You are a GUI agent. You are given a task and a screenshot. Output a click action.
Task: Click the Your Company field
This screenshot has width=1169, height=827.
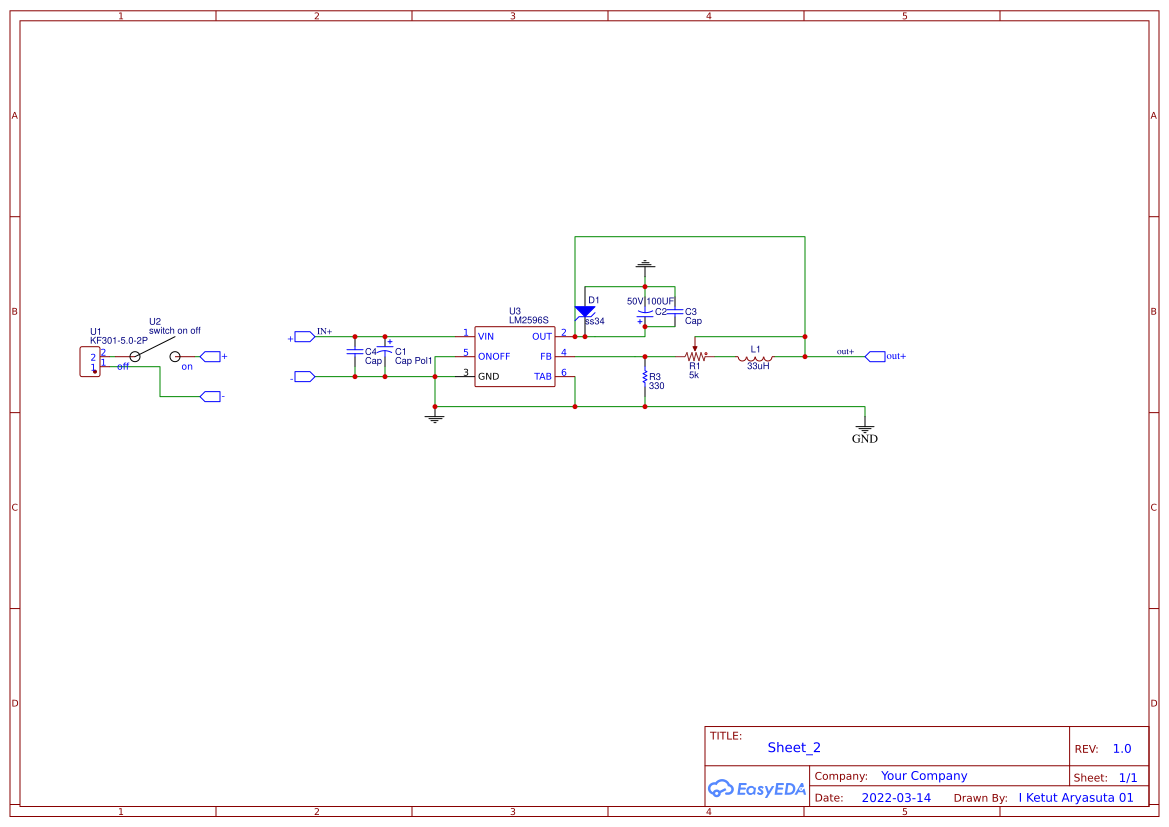click(923, 775)
